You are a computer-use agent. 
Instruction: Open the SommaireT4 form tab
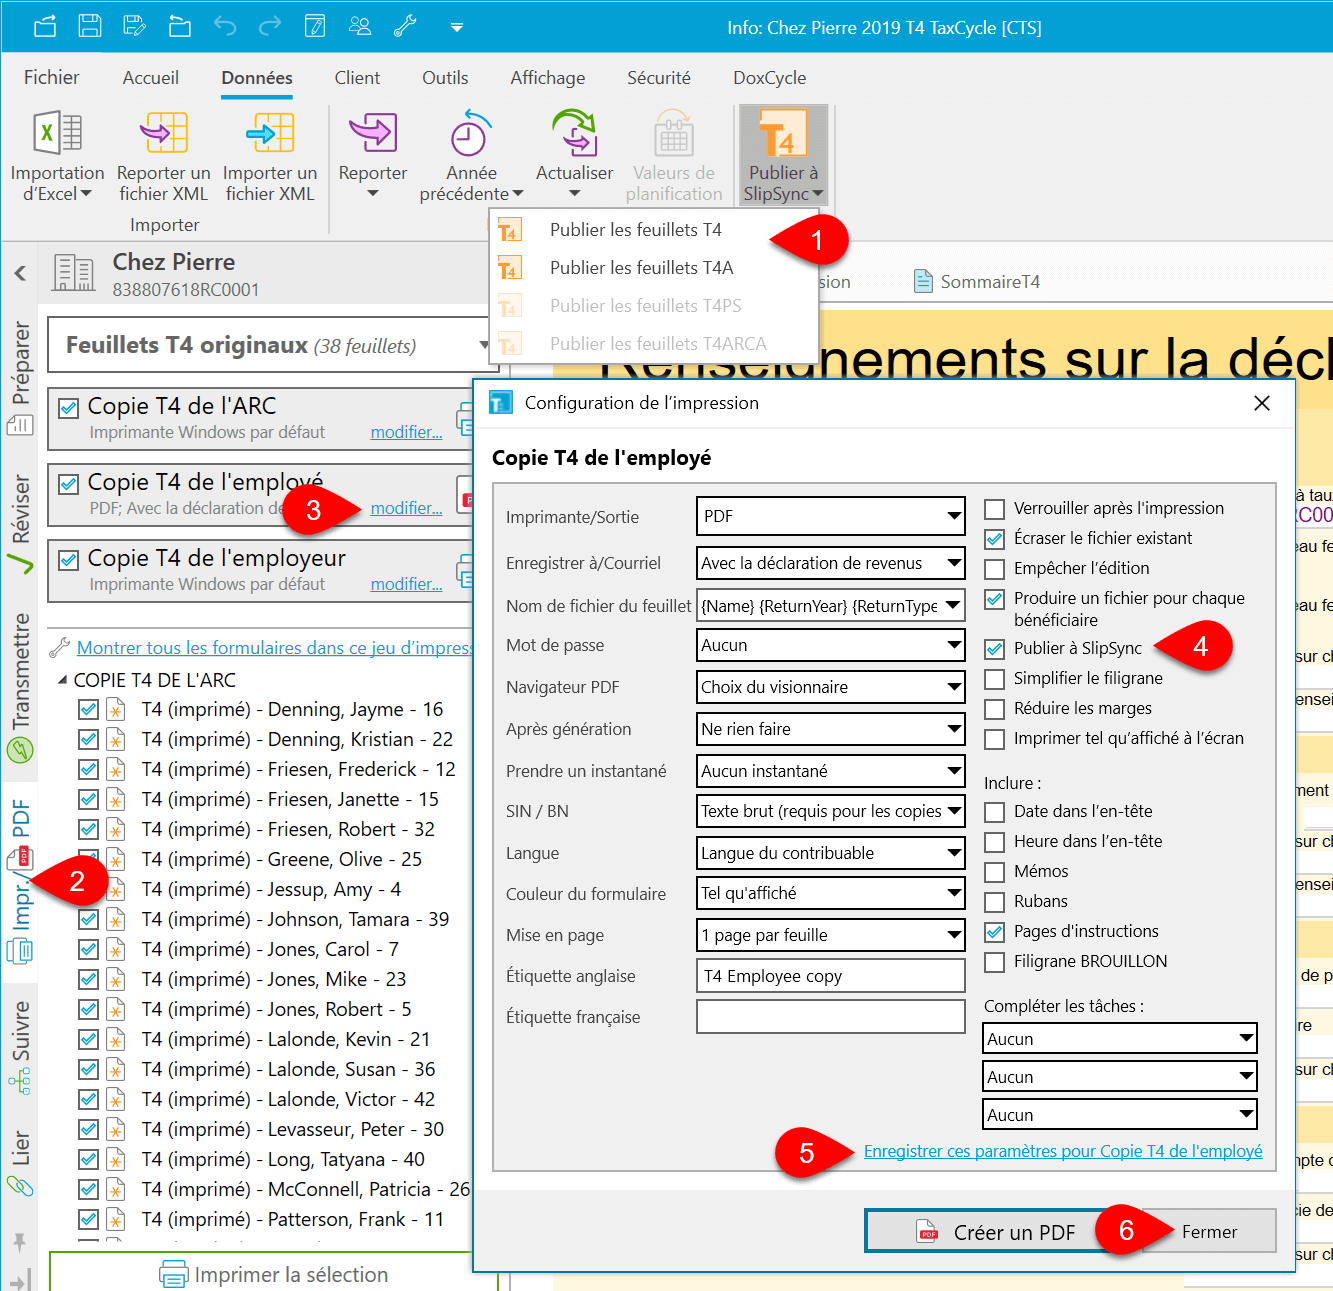(x=978, y=282)
